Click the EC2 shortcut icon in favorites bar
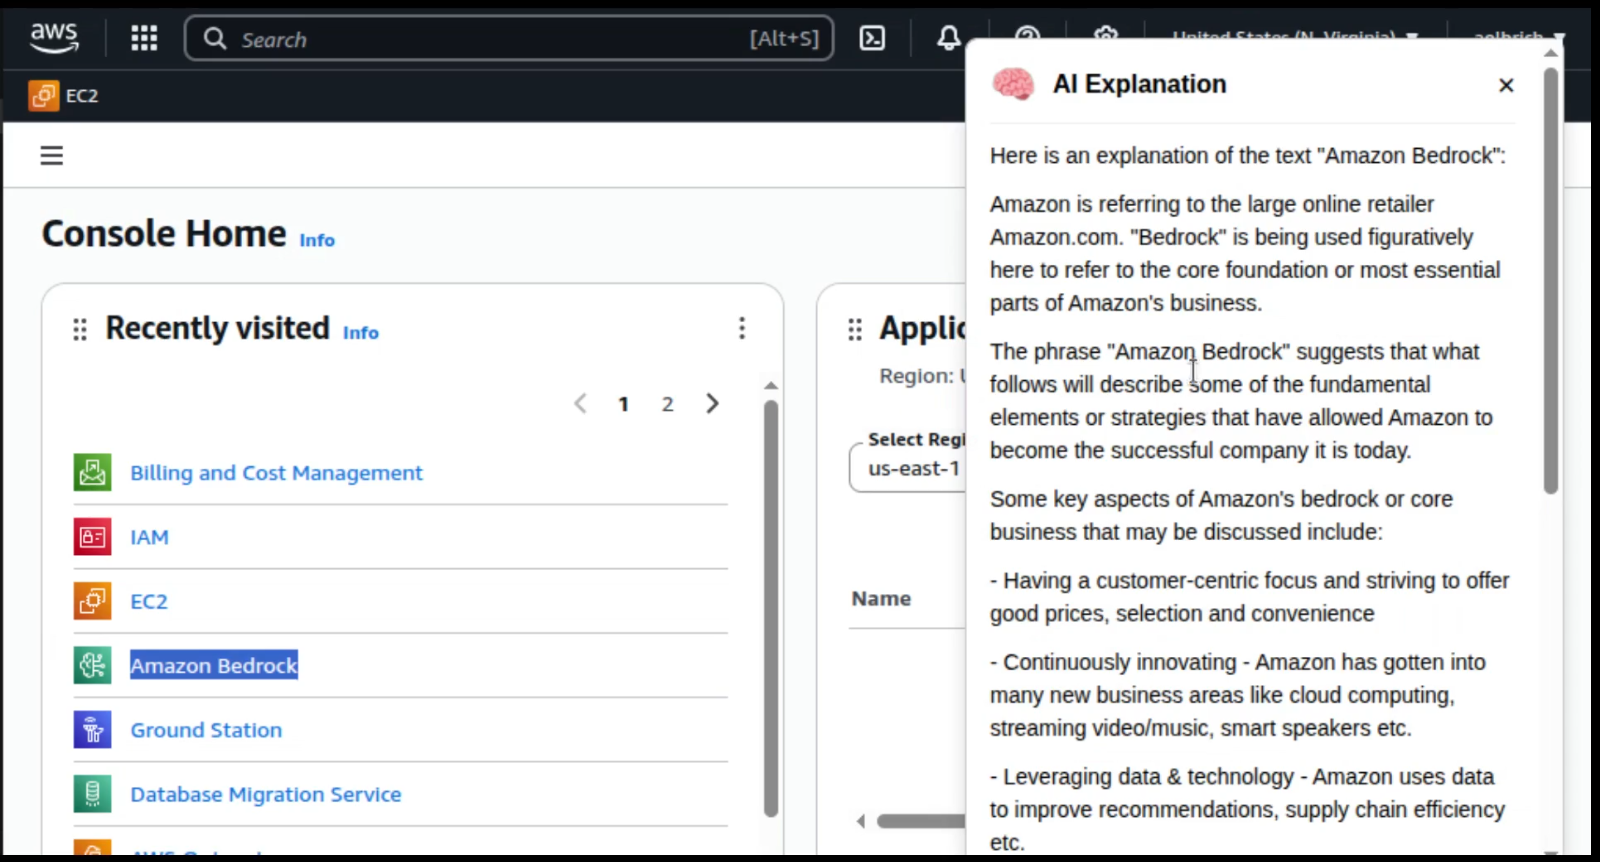 pos(43,95)
